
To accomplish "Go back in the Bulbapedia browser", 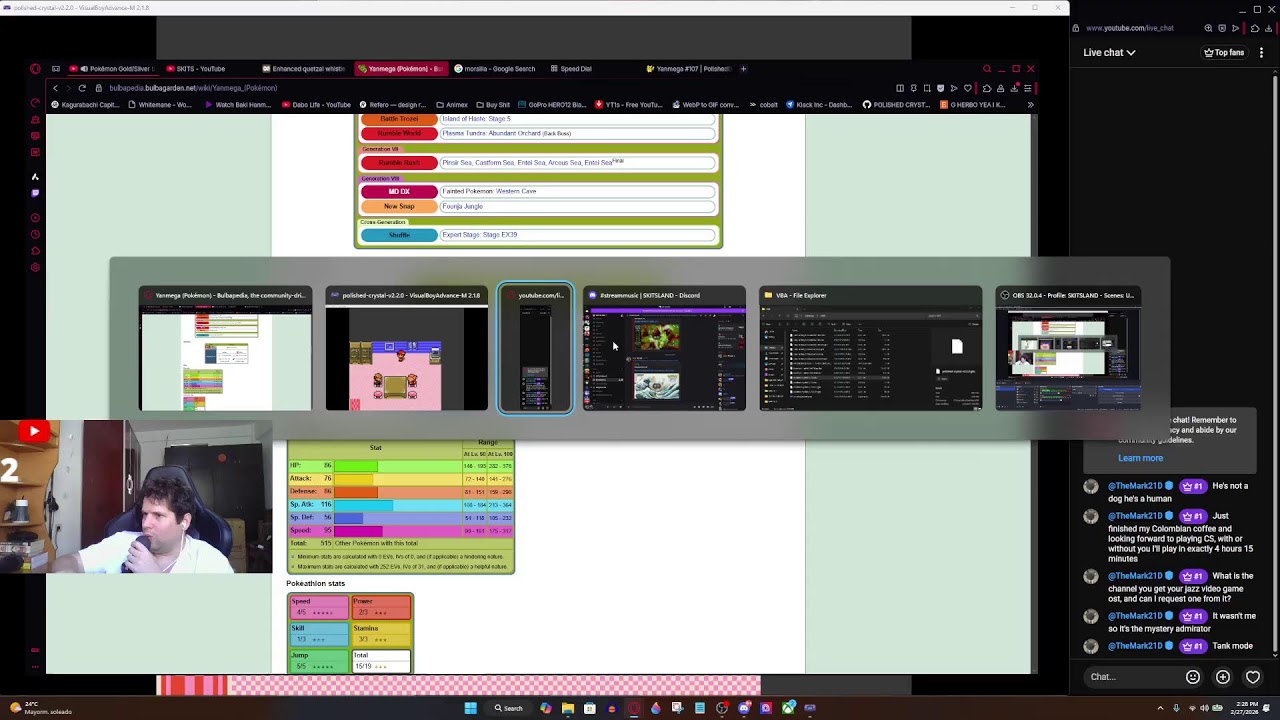I will coord(55,88).
